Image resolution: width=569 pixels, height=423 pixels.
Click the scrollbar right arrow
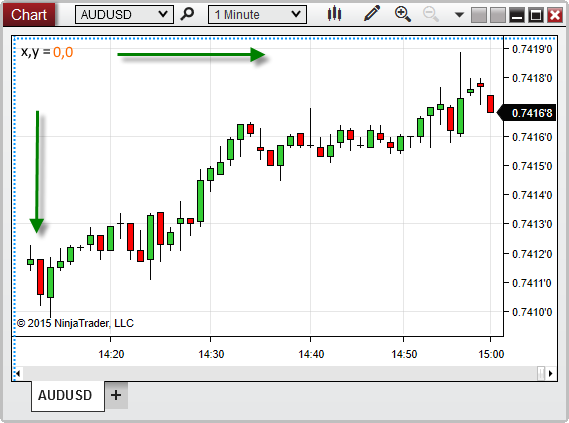[x=550, y=373]
